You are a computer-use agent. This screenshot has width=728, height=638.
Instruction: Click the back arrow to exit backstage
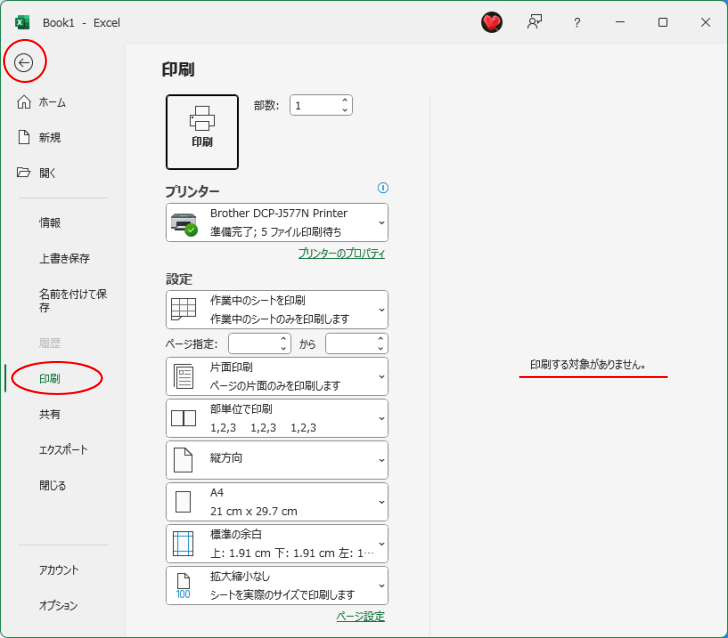24,62
